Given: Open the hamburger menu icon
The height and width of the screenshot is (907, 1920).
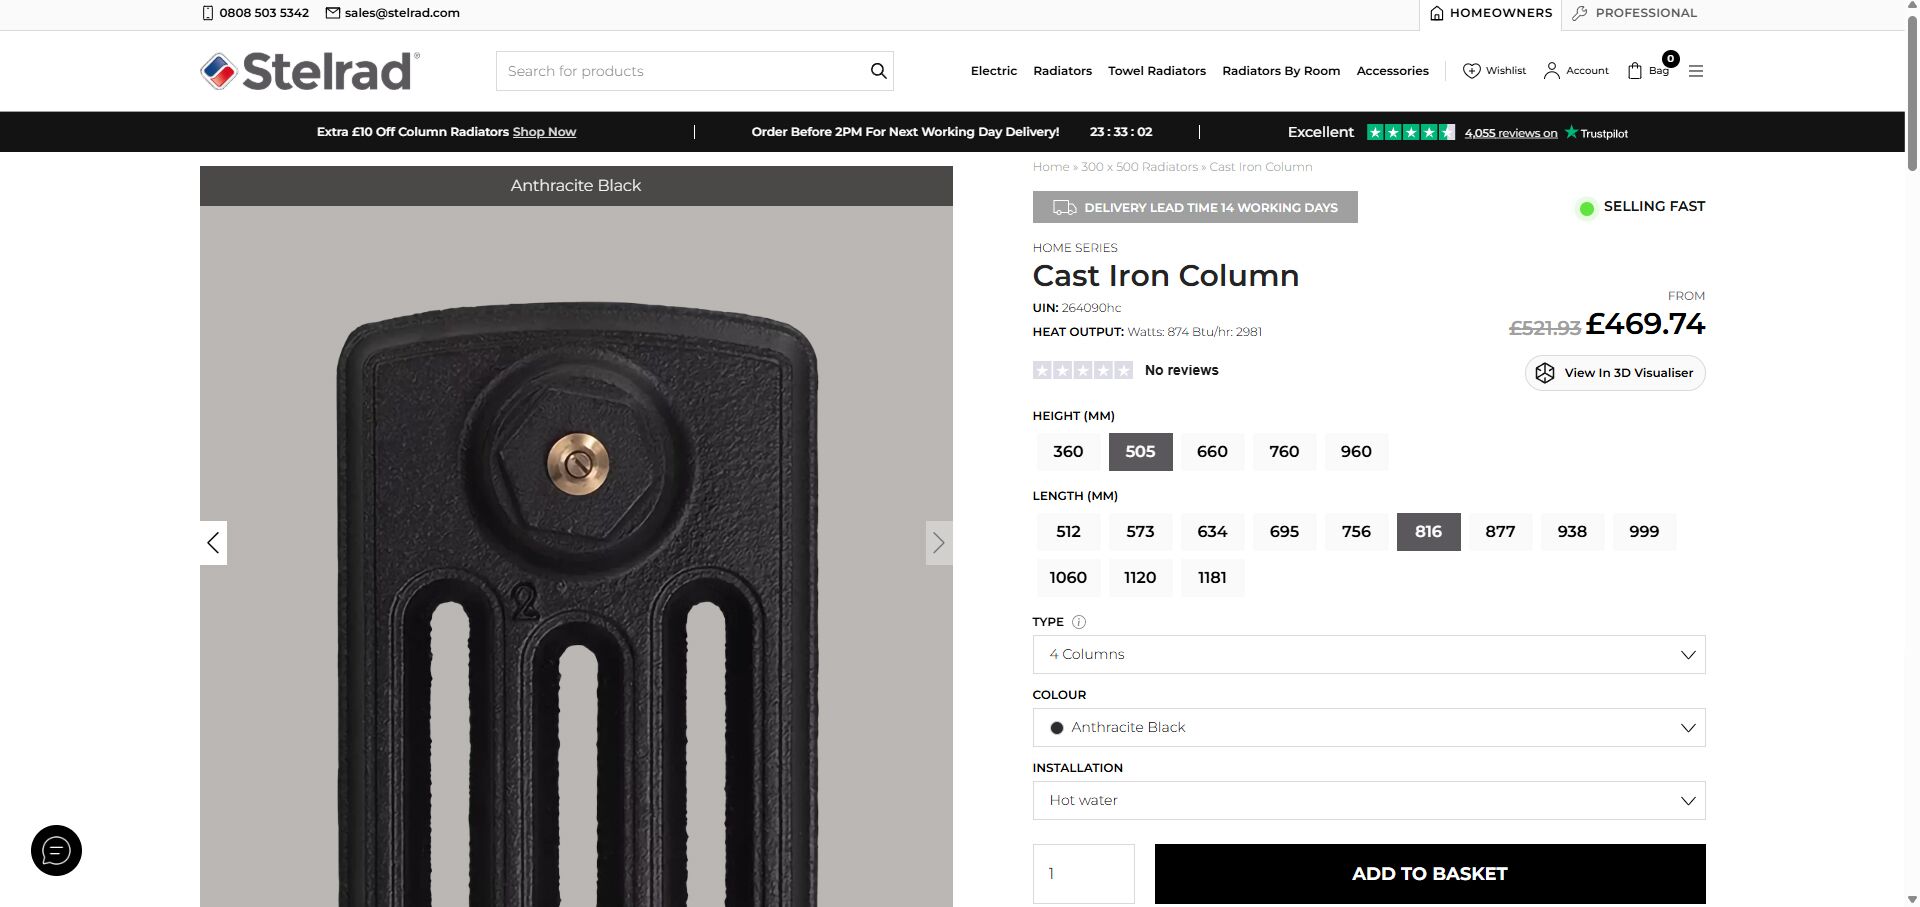Looking at the screenshot, I should coord(1695,71).
